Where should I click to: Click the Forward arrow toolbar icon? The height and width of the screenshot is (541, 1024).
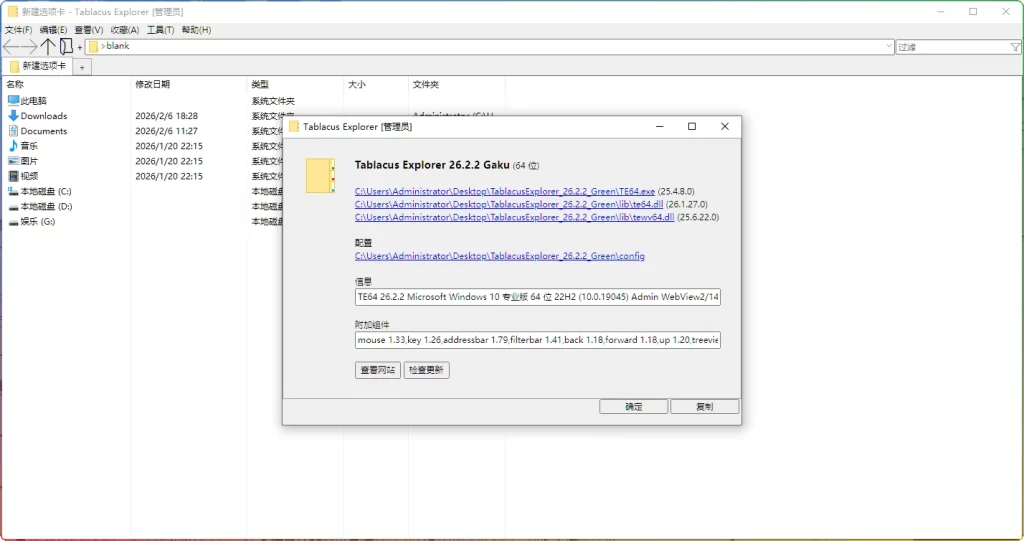29,46
